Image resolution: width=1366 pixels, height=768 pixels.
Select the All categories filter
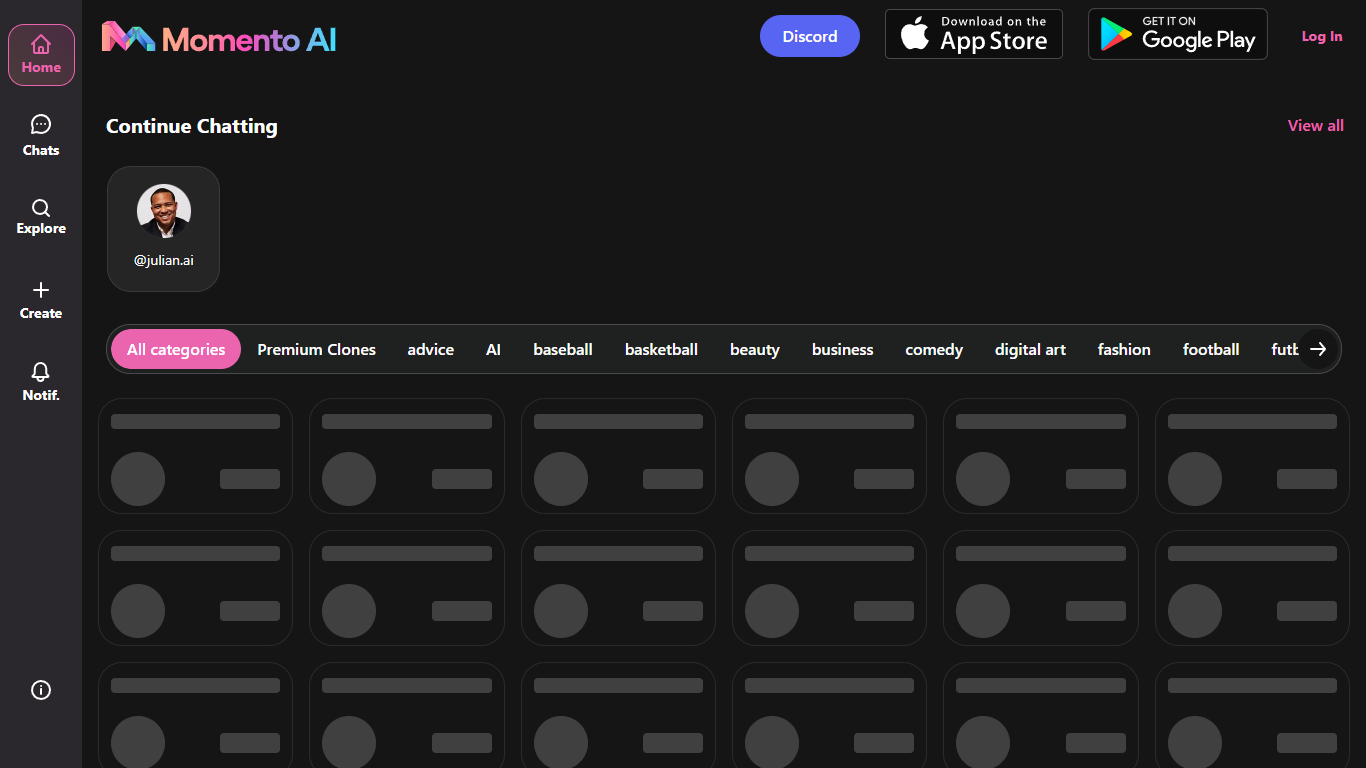pyautogui.click(x=176, y=349)
